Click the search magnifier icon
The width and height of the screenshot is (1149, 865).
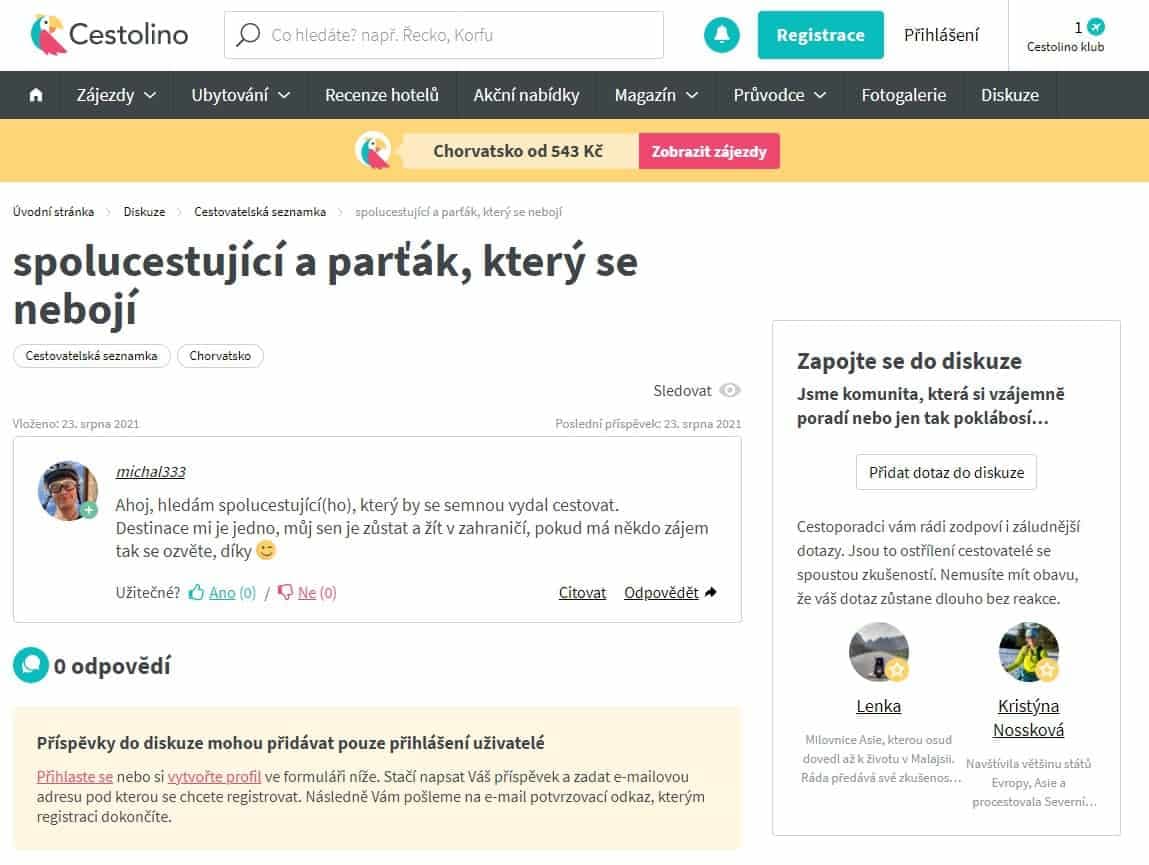pos(248,34)
